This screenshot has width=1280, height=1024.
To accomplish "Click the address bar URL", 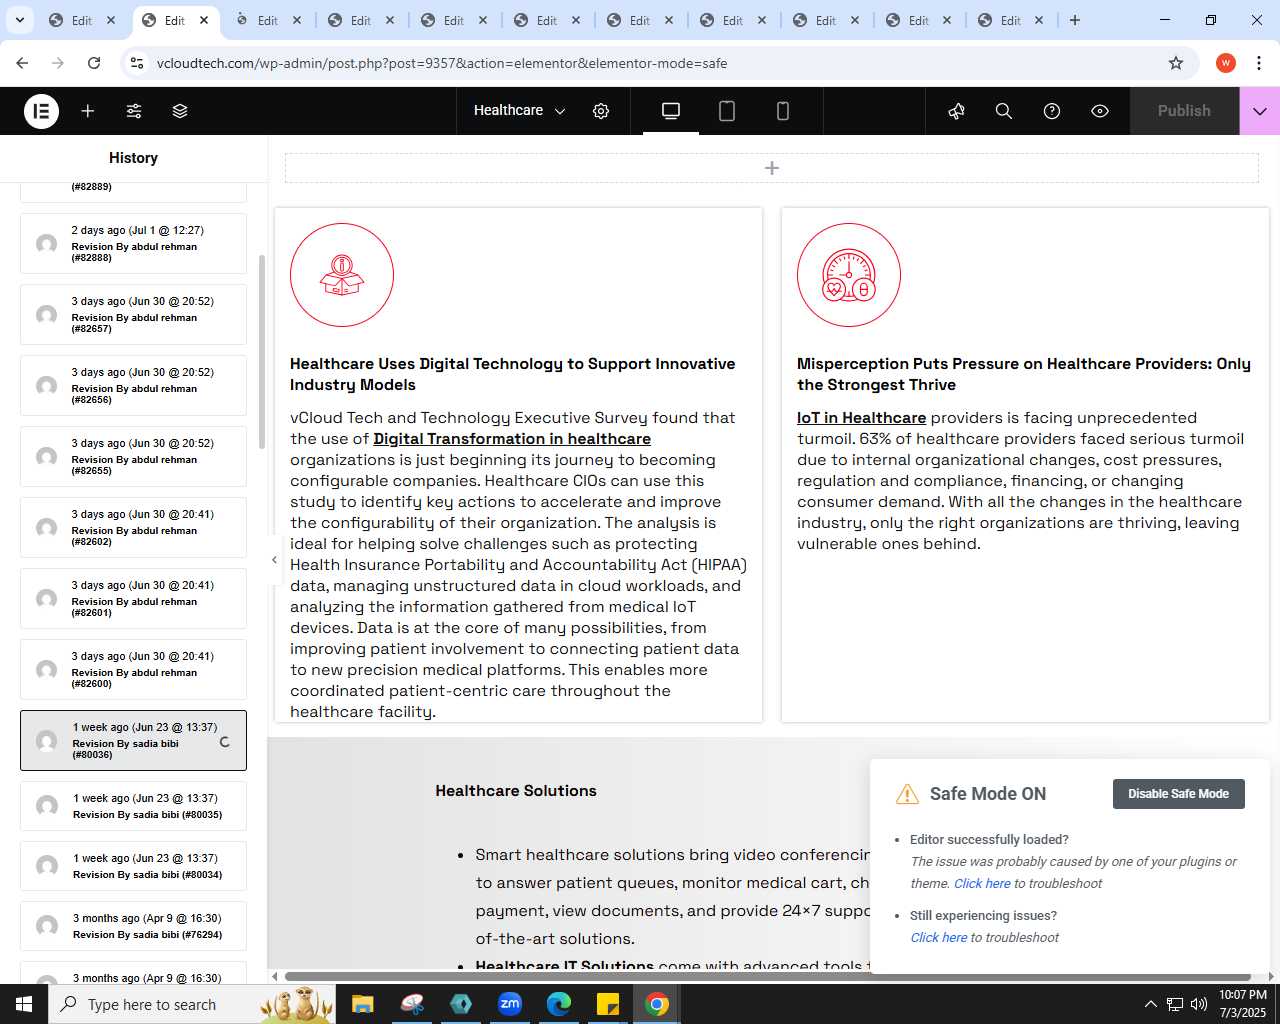I will click(x=442, y=63).
